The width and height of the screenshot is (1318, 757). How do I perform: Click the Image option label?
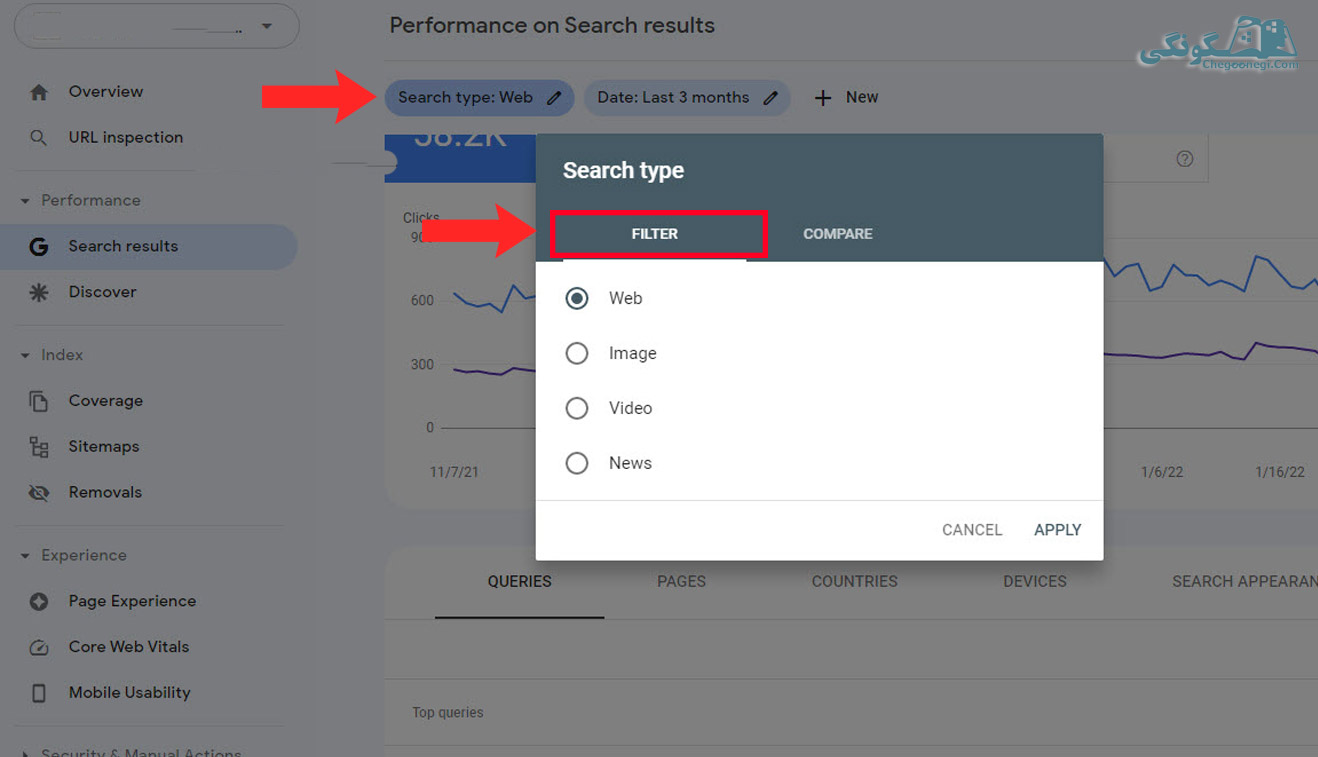[633, 353]
